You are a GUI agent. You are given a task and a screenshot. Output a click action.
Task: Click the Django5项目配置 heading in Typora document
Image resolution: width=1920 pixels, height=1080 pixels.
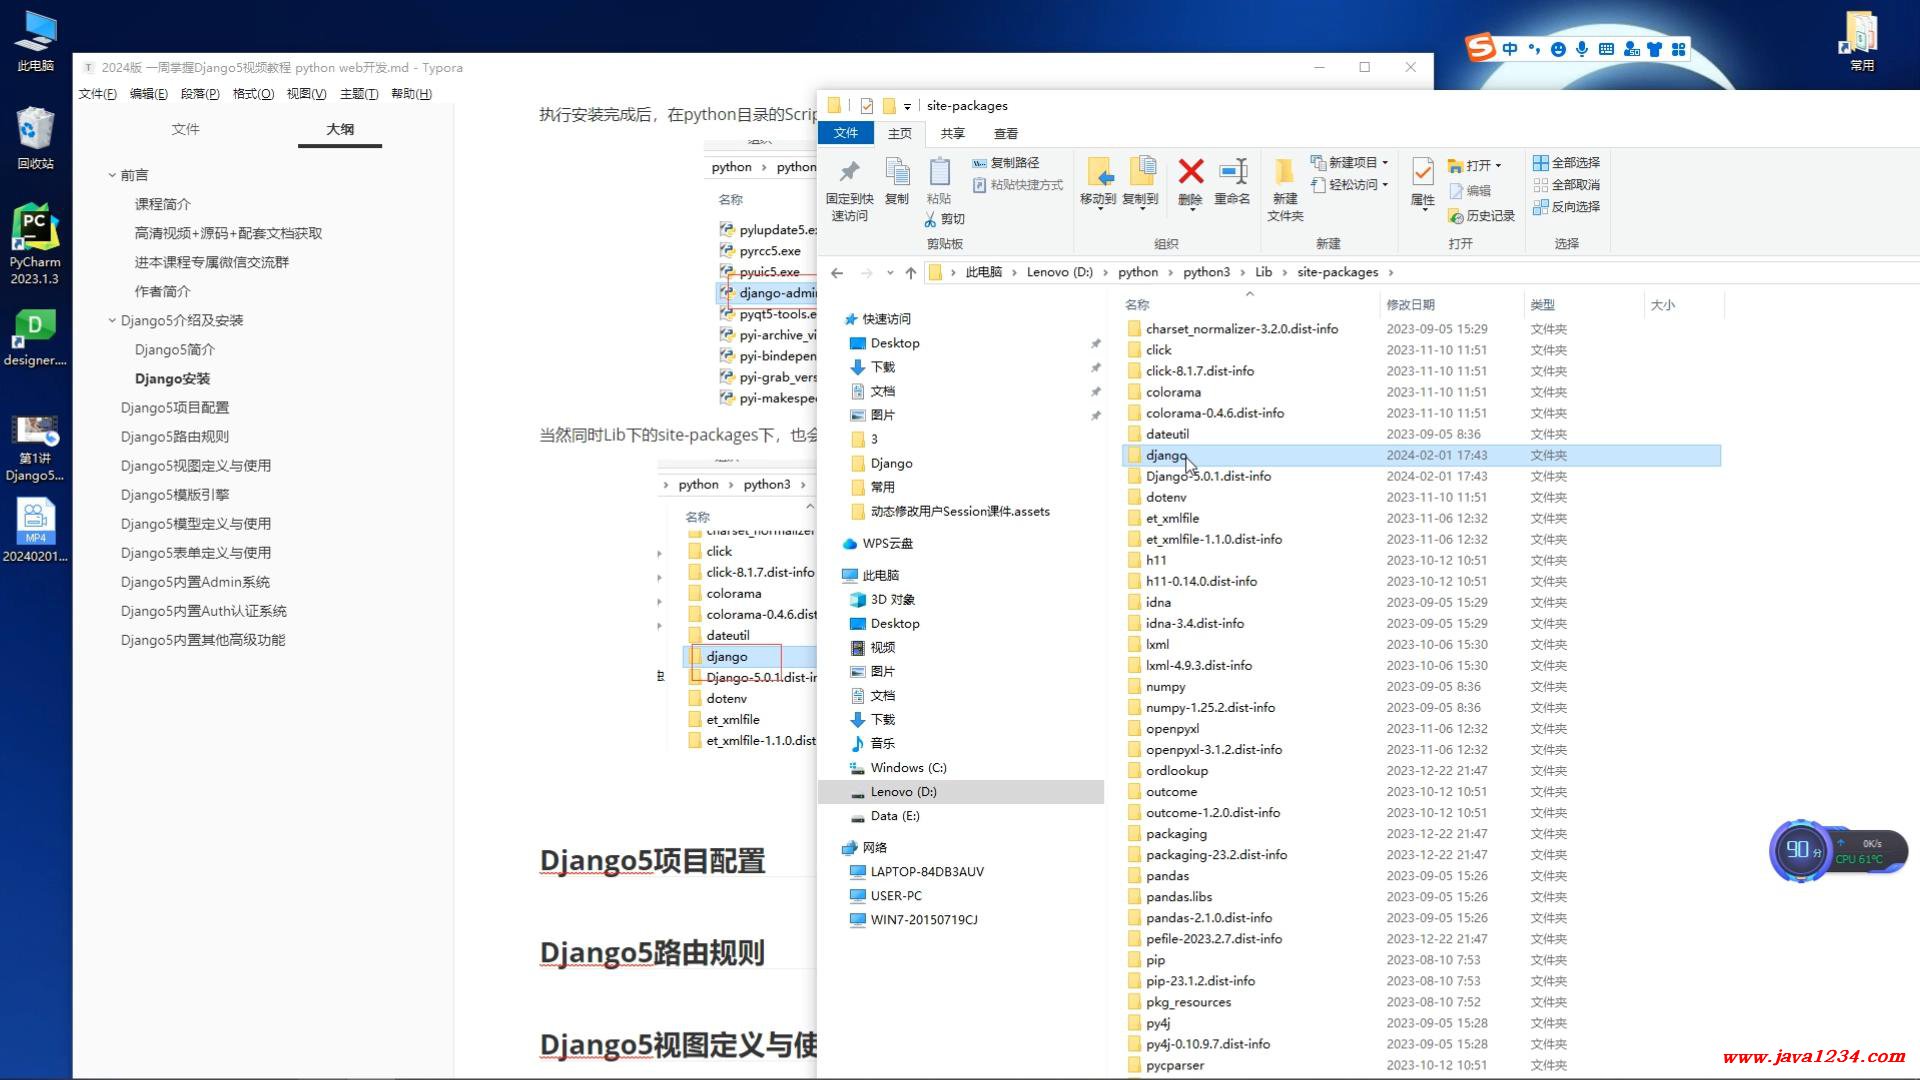[x=652, y=861]
